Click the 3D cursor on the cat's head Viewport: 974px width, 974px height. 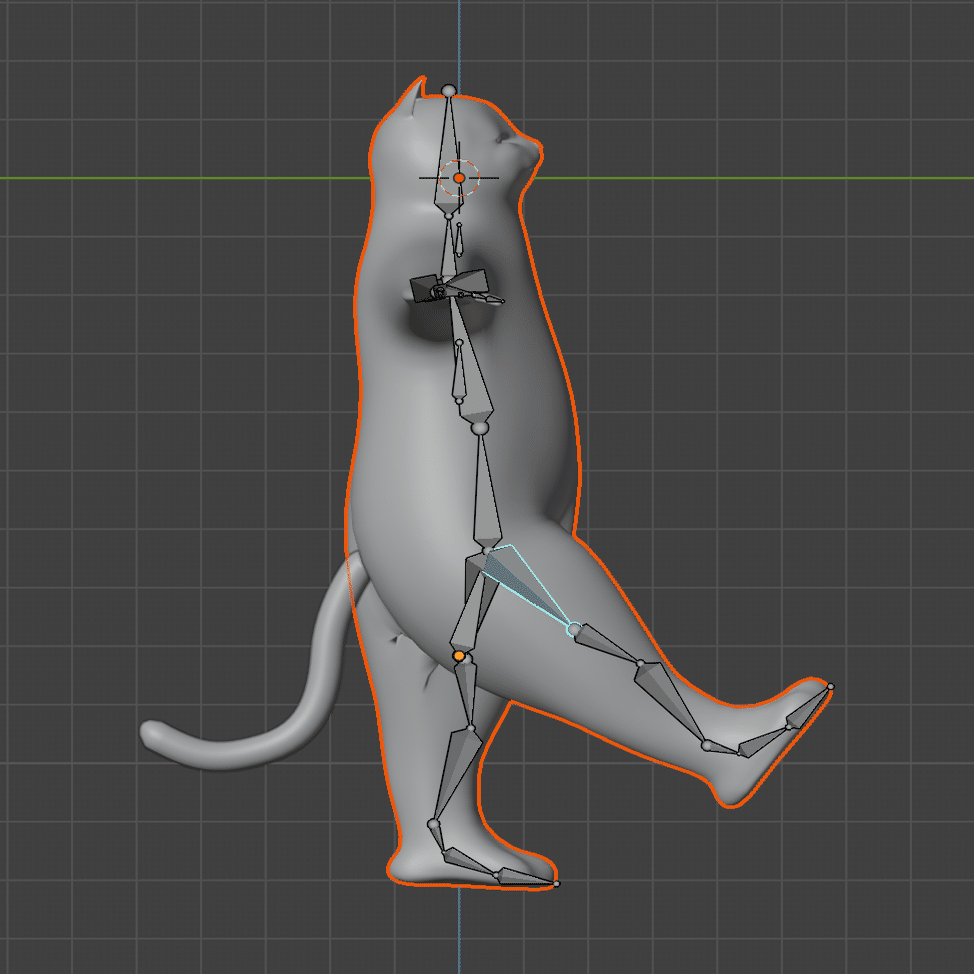(x=459, y=178)
